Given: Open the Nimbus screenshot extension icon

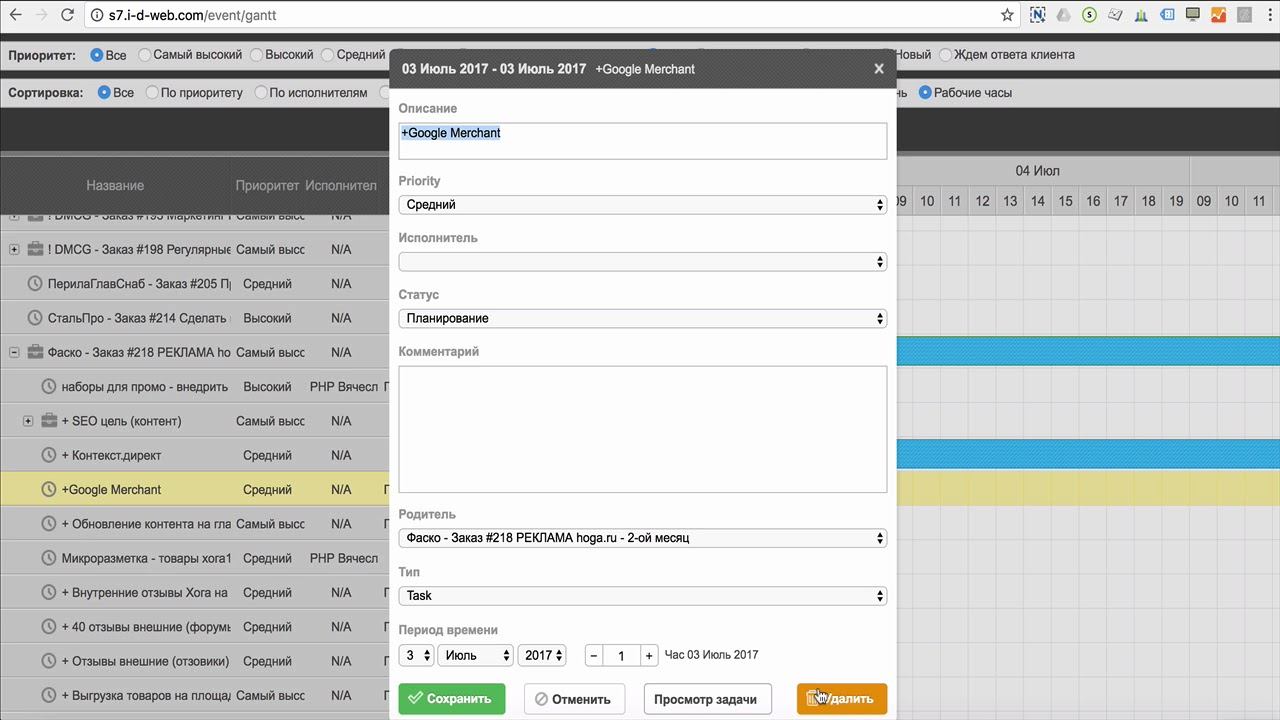Looking at the screenshot, I should click(1038, 15).
